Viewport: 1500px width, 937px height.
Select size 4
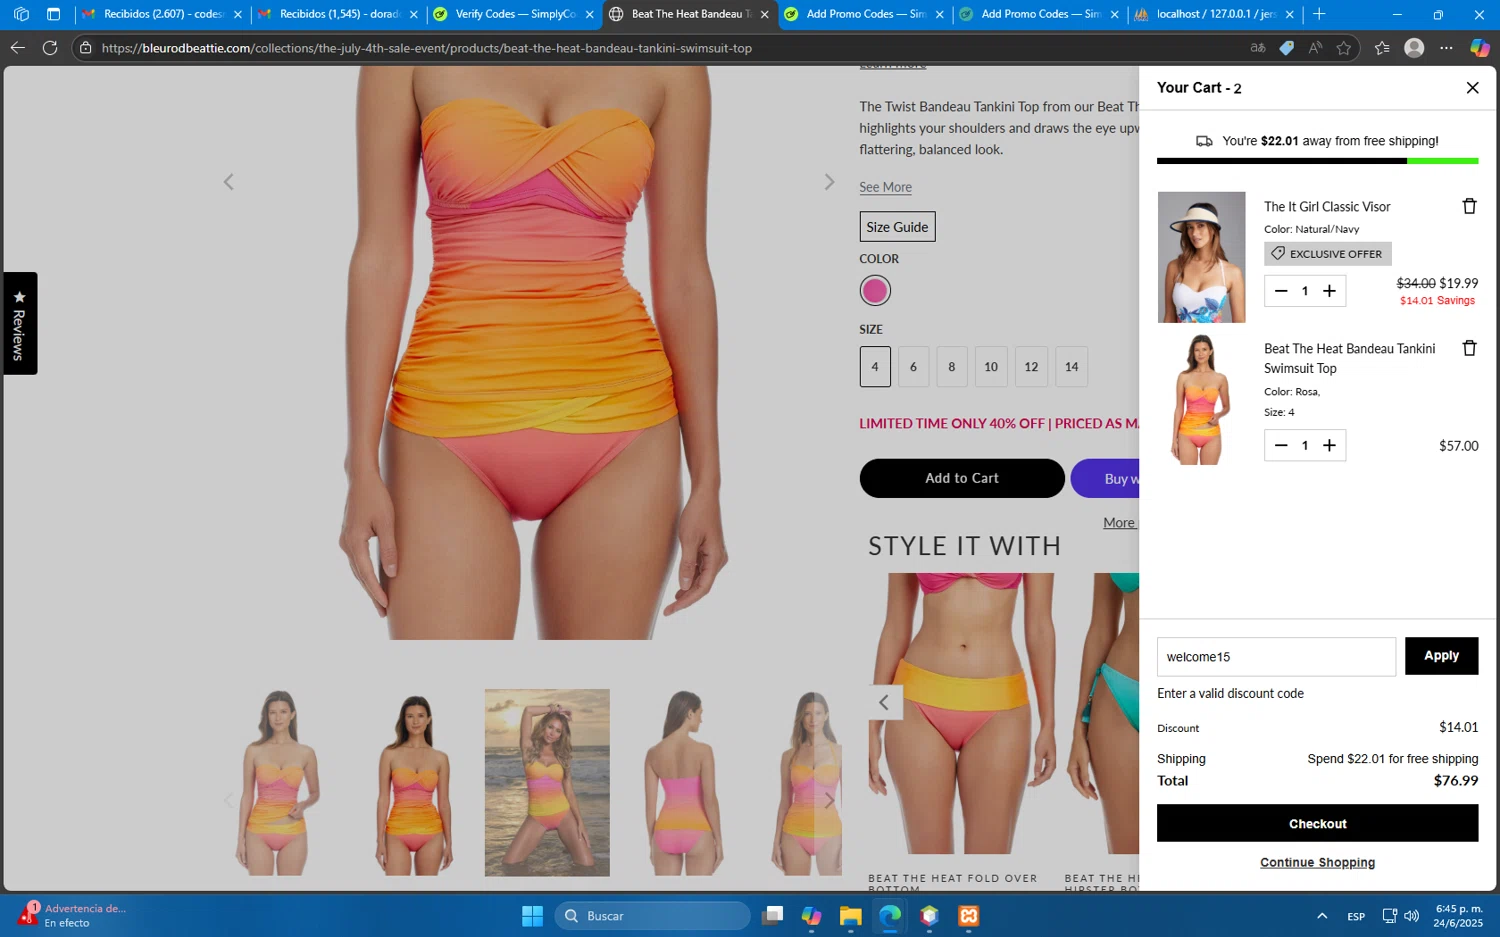tap(875, 367)
